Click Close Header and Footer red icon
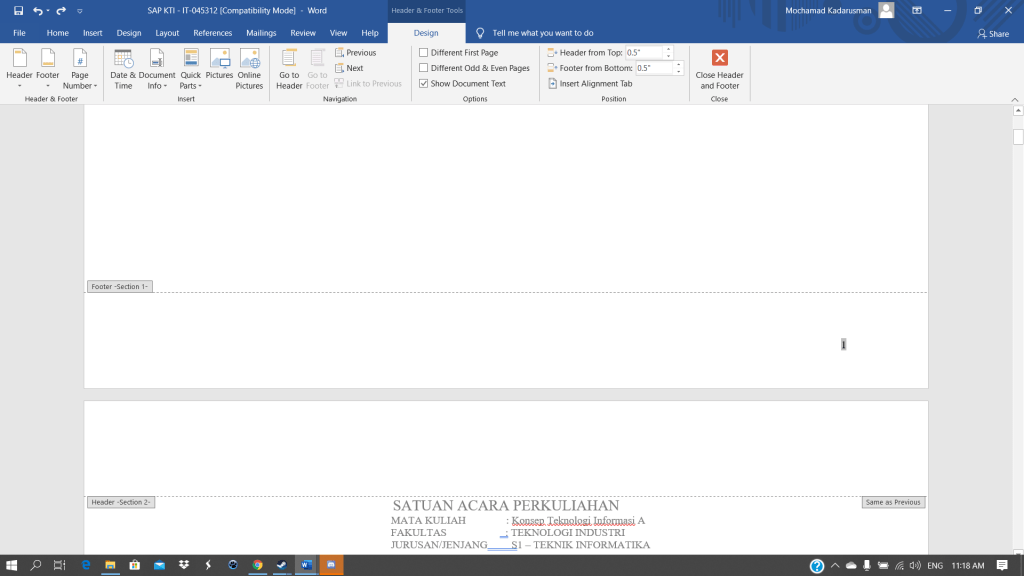The width and height of the screenshot is (1024, 576). 720,58
